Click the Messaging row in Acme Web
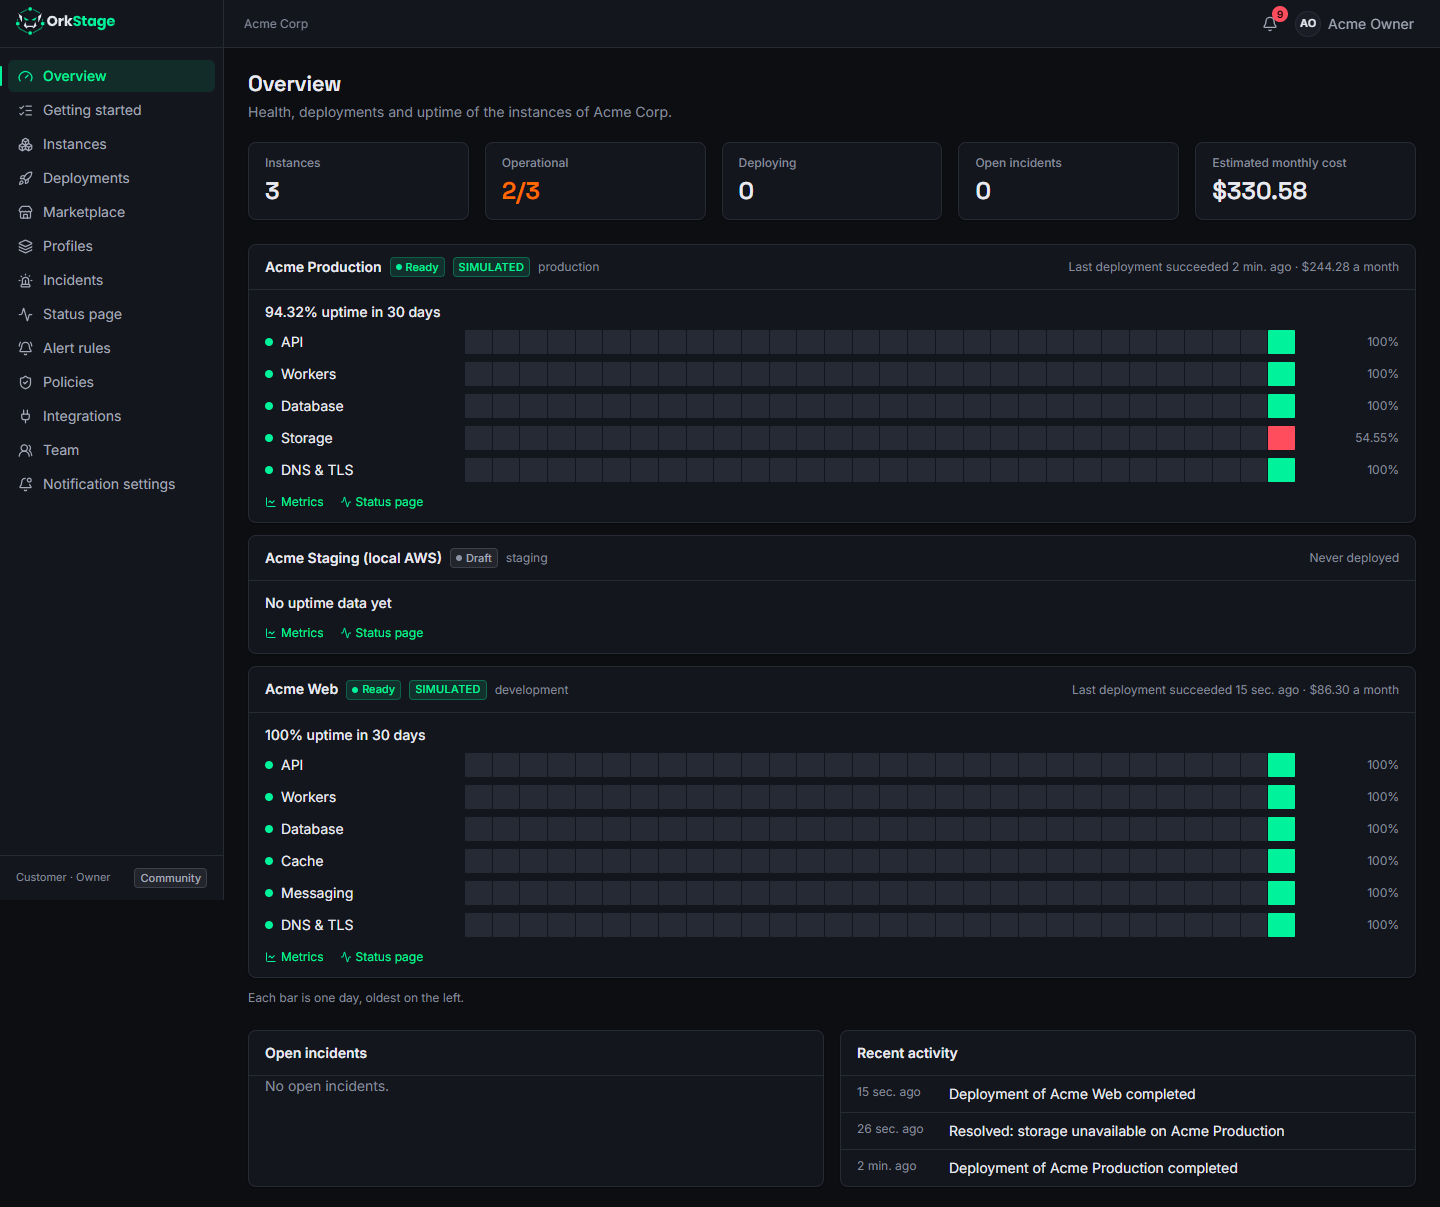This screenshot has height=1207, width=1440. click(832, 893)
